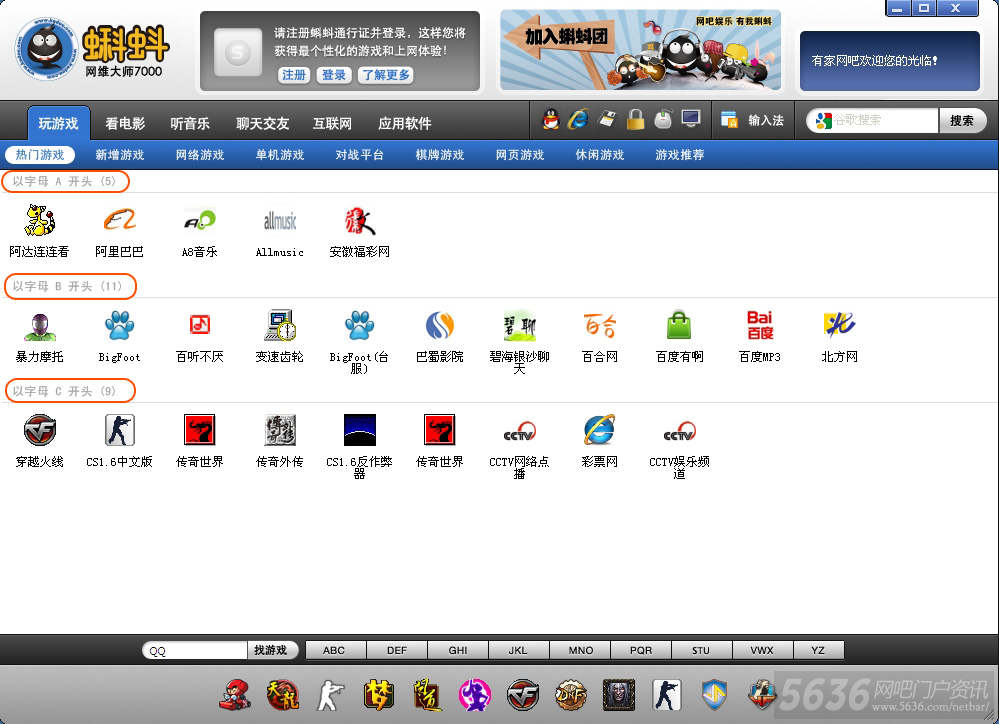Viewport: 999px width, 724px height.
Task: Open the 百合网 shortcut
Action: point(600,337)
